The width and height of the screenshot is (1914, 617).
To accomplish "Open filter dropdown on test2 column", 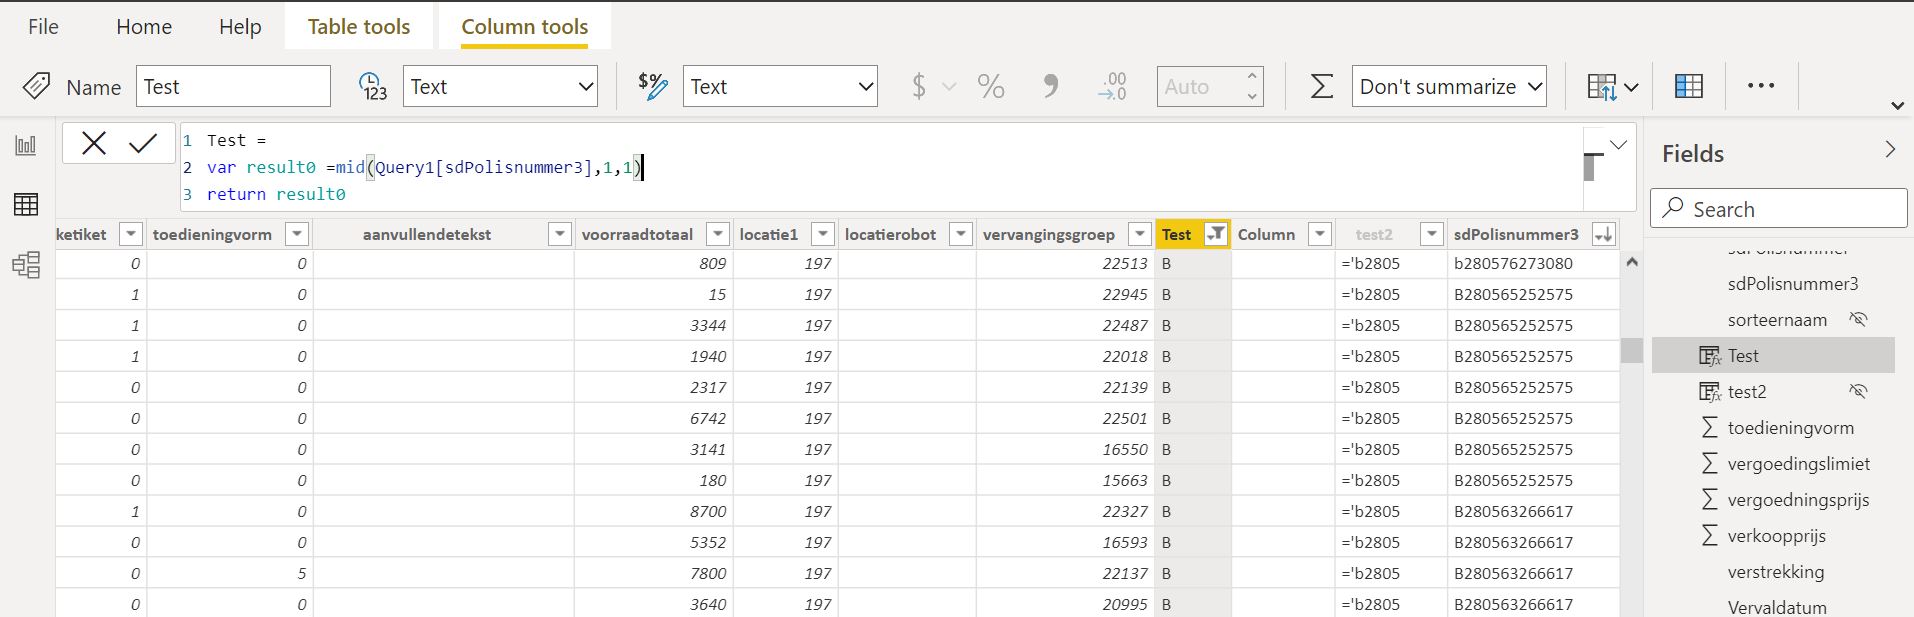I will (x=1432, y=234).
